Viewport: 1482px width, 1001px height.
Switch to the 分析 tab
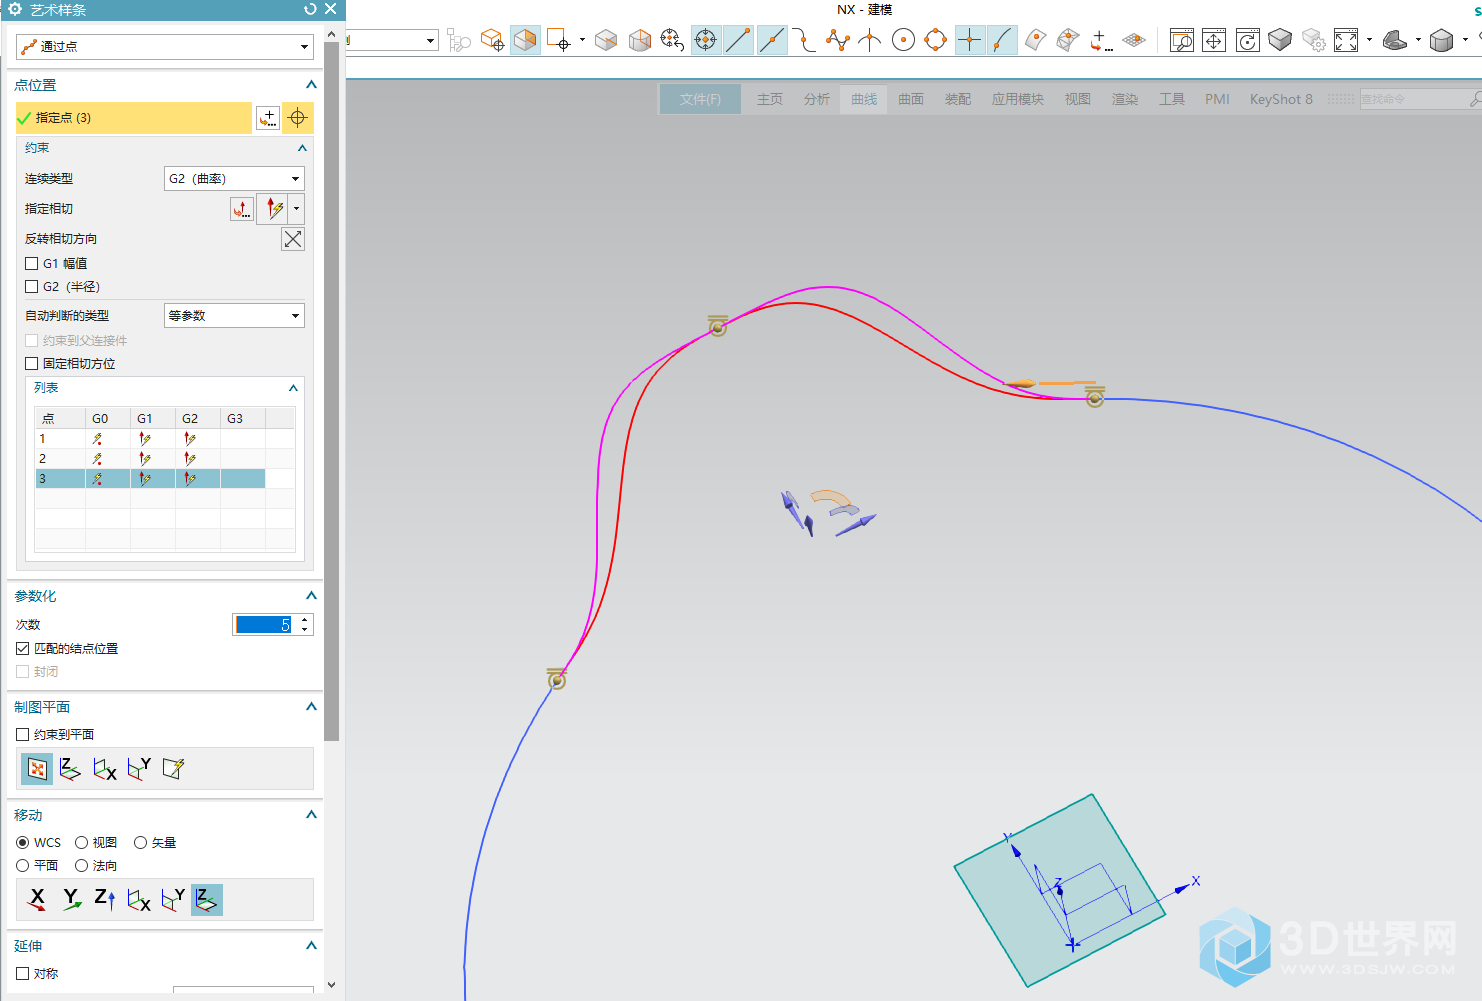tap(817, 99)
